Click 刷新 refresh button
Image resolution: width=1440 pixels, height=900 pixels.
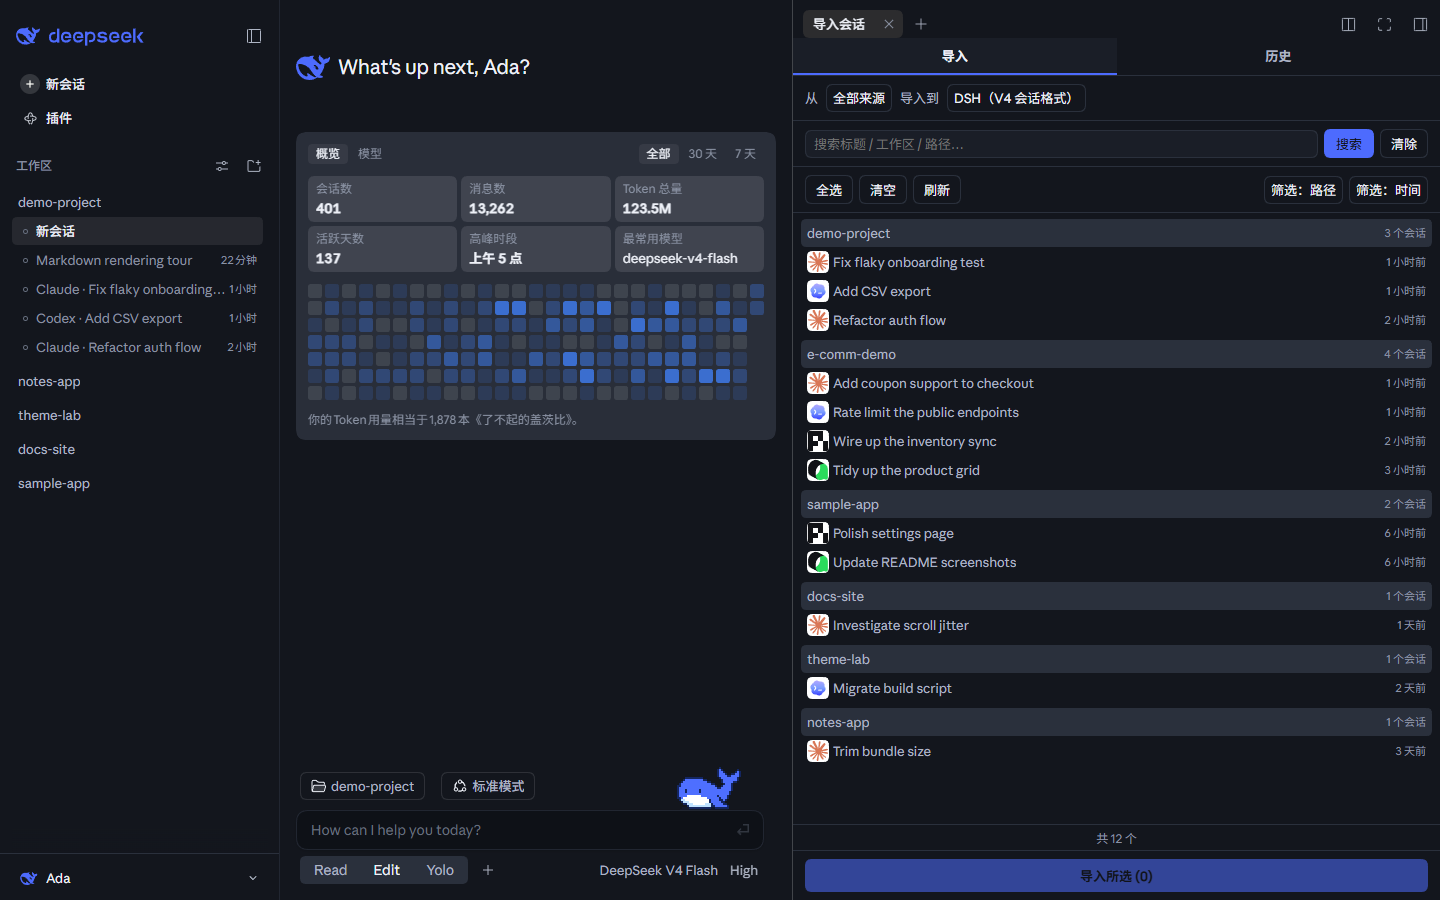point(937,190)
